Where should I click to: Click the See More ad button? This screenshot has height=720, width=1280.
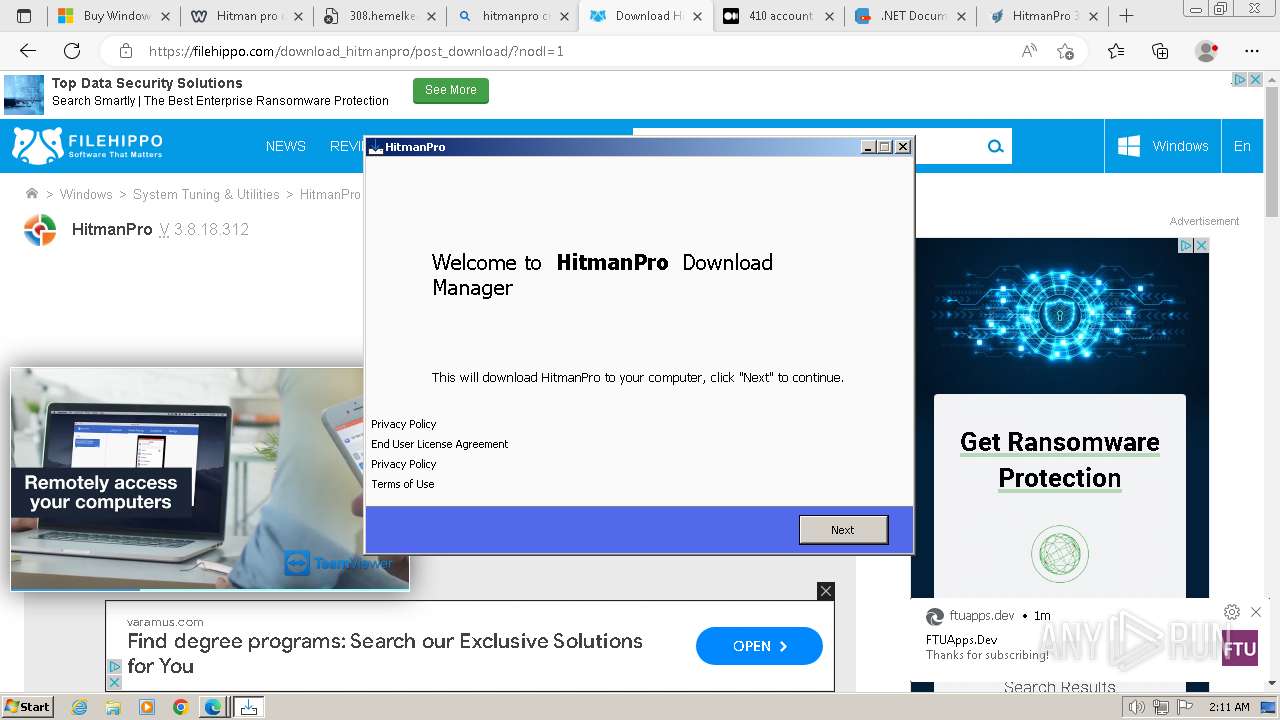451,90
